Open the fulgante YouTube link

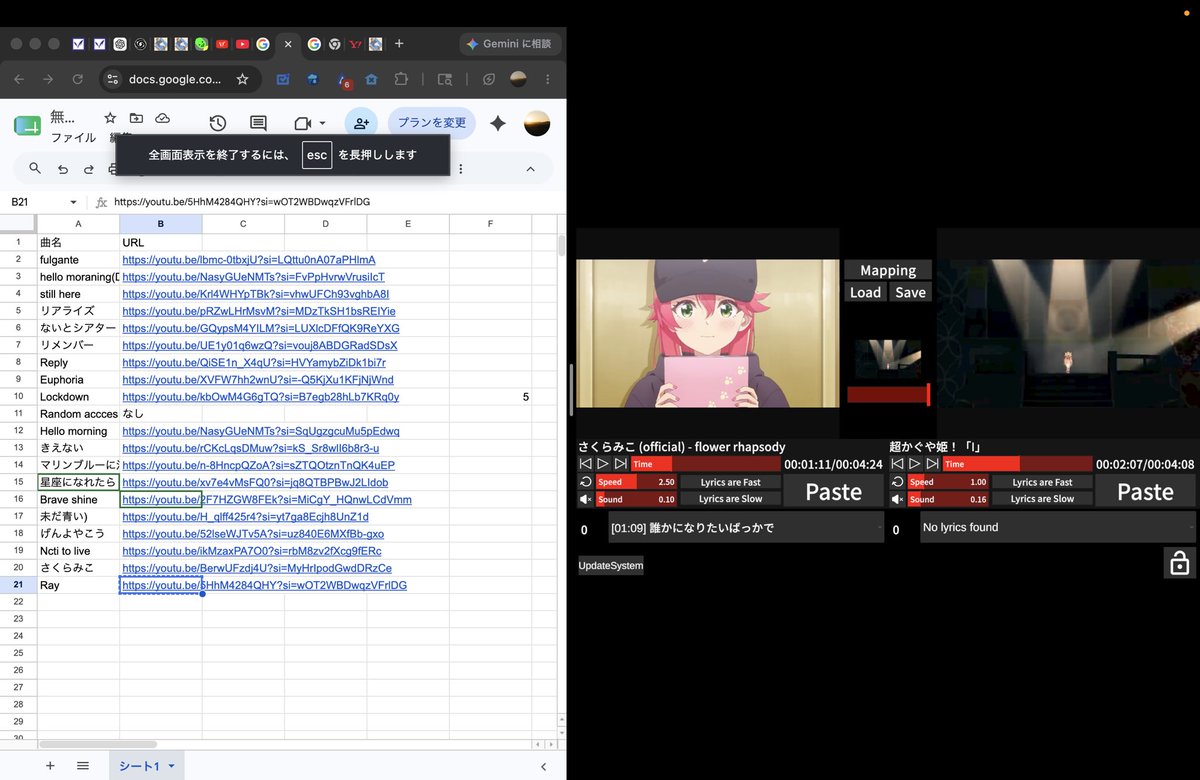[248, 260]
